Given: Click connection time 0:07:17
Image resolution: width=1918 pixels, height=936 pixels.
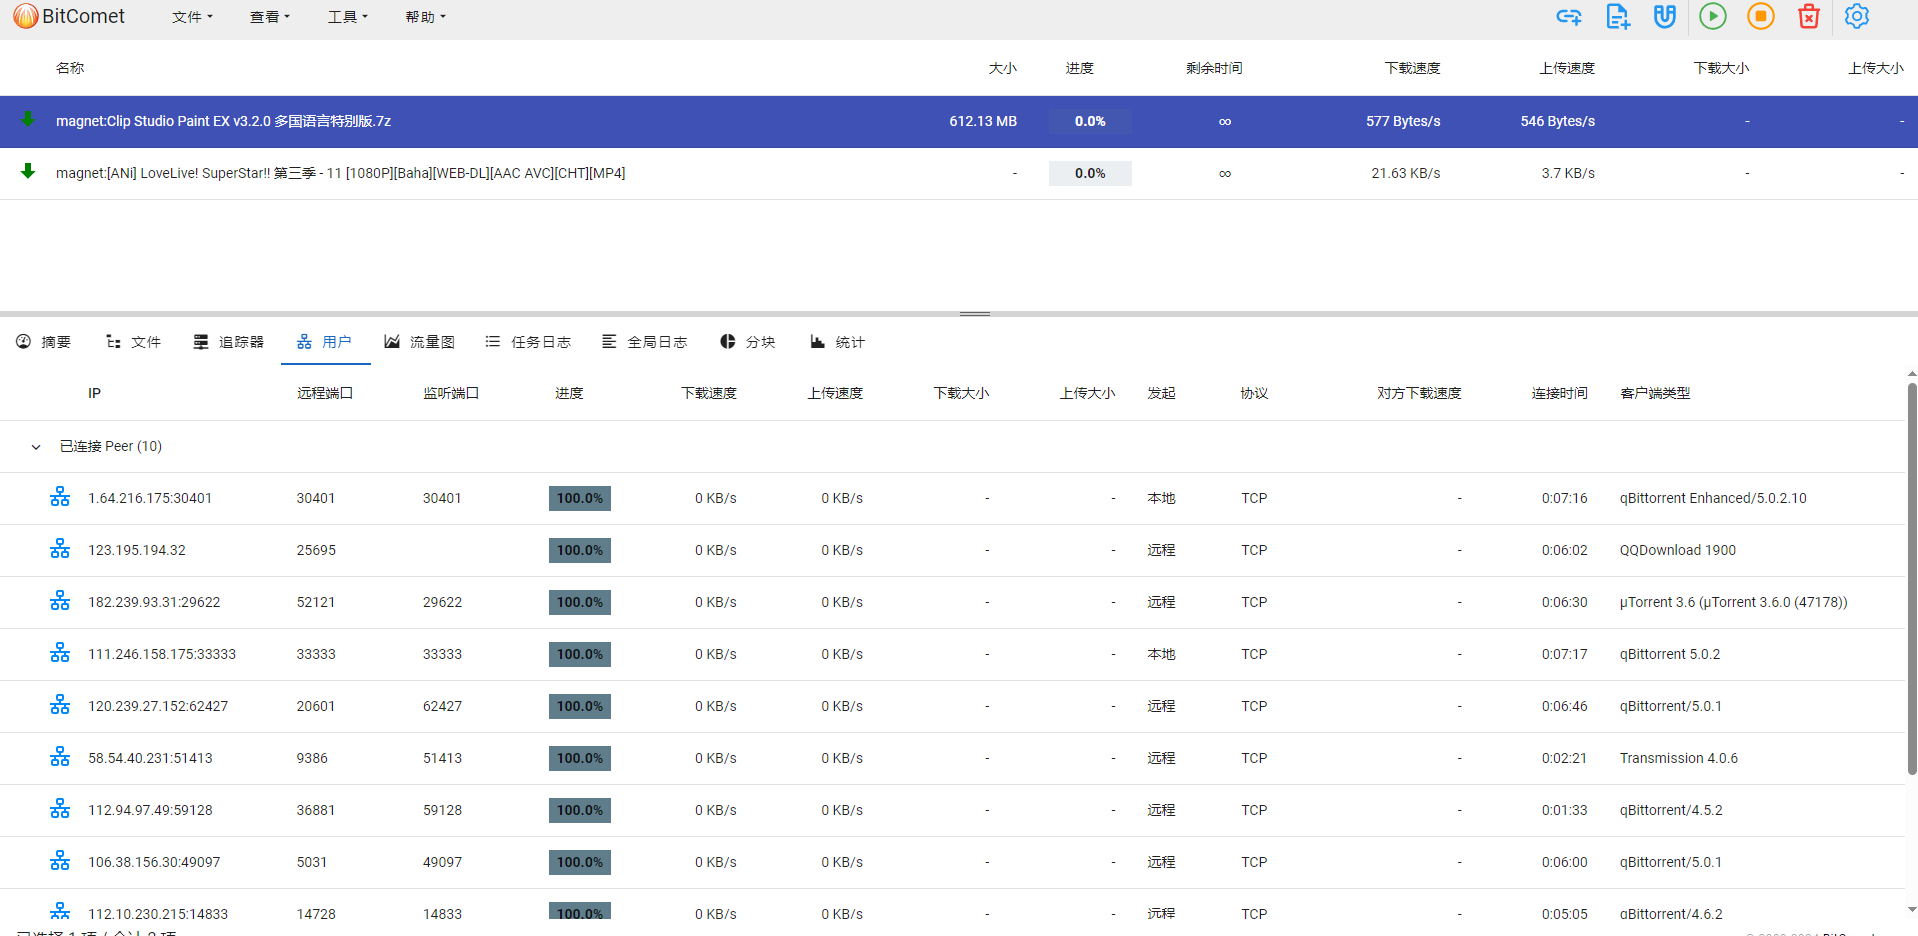Looking at the screenshot, I should click(1564, 654).
